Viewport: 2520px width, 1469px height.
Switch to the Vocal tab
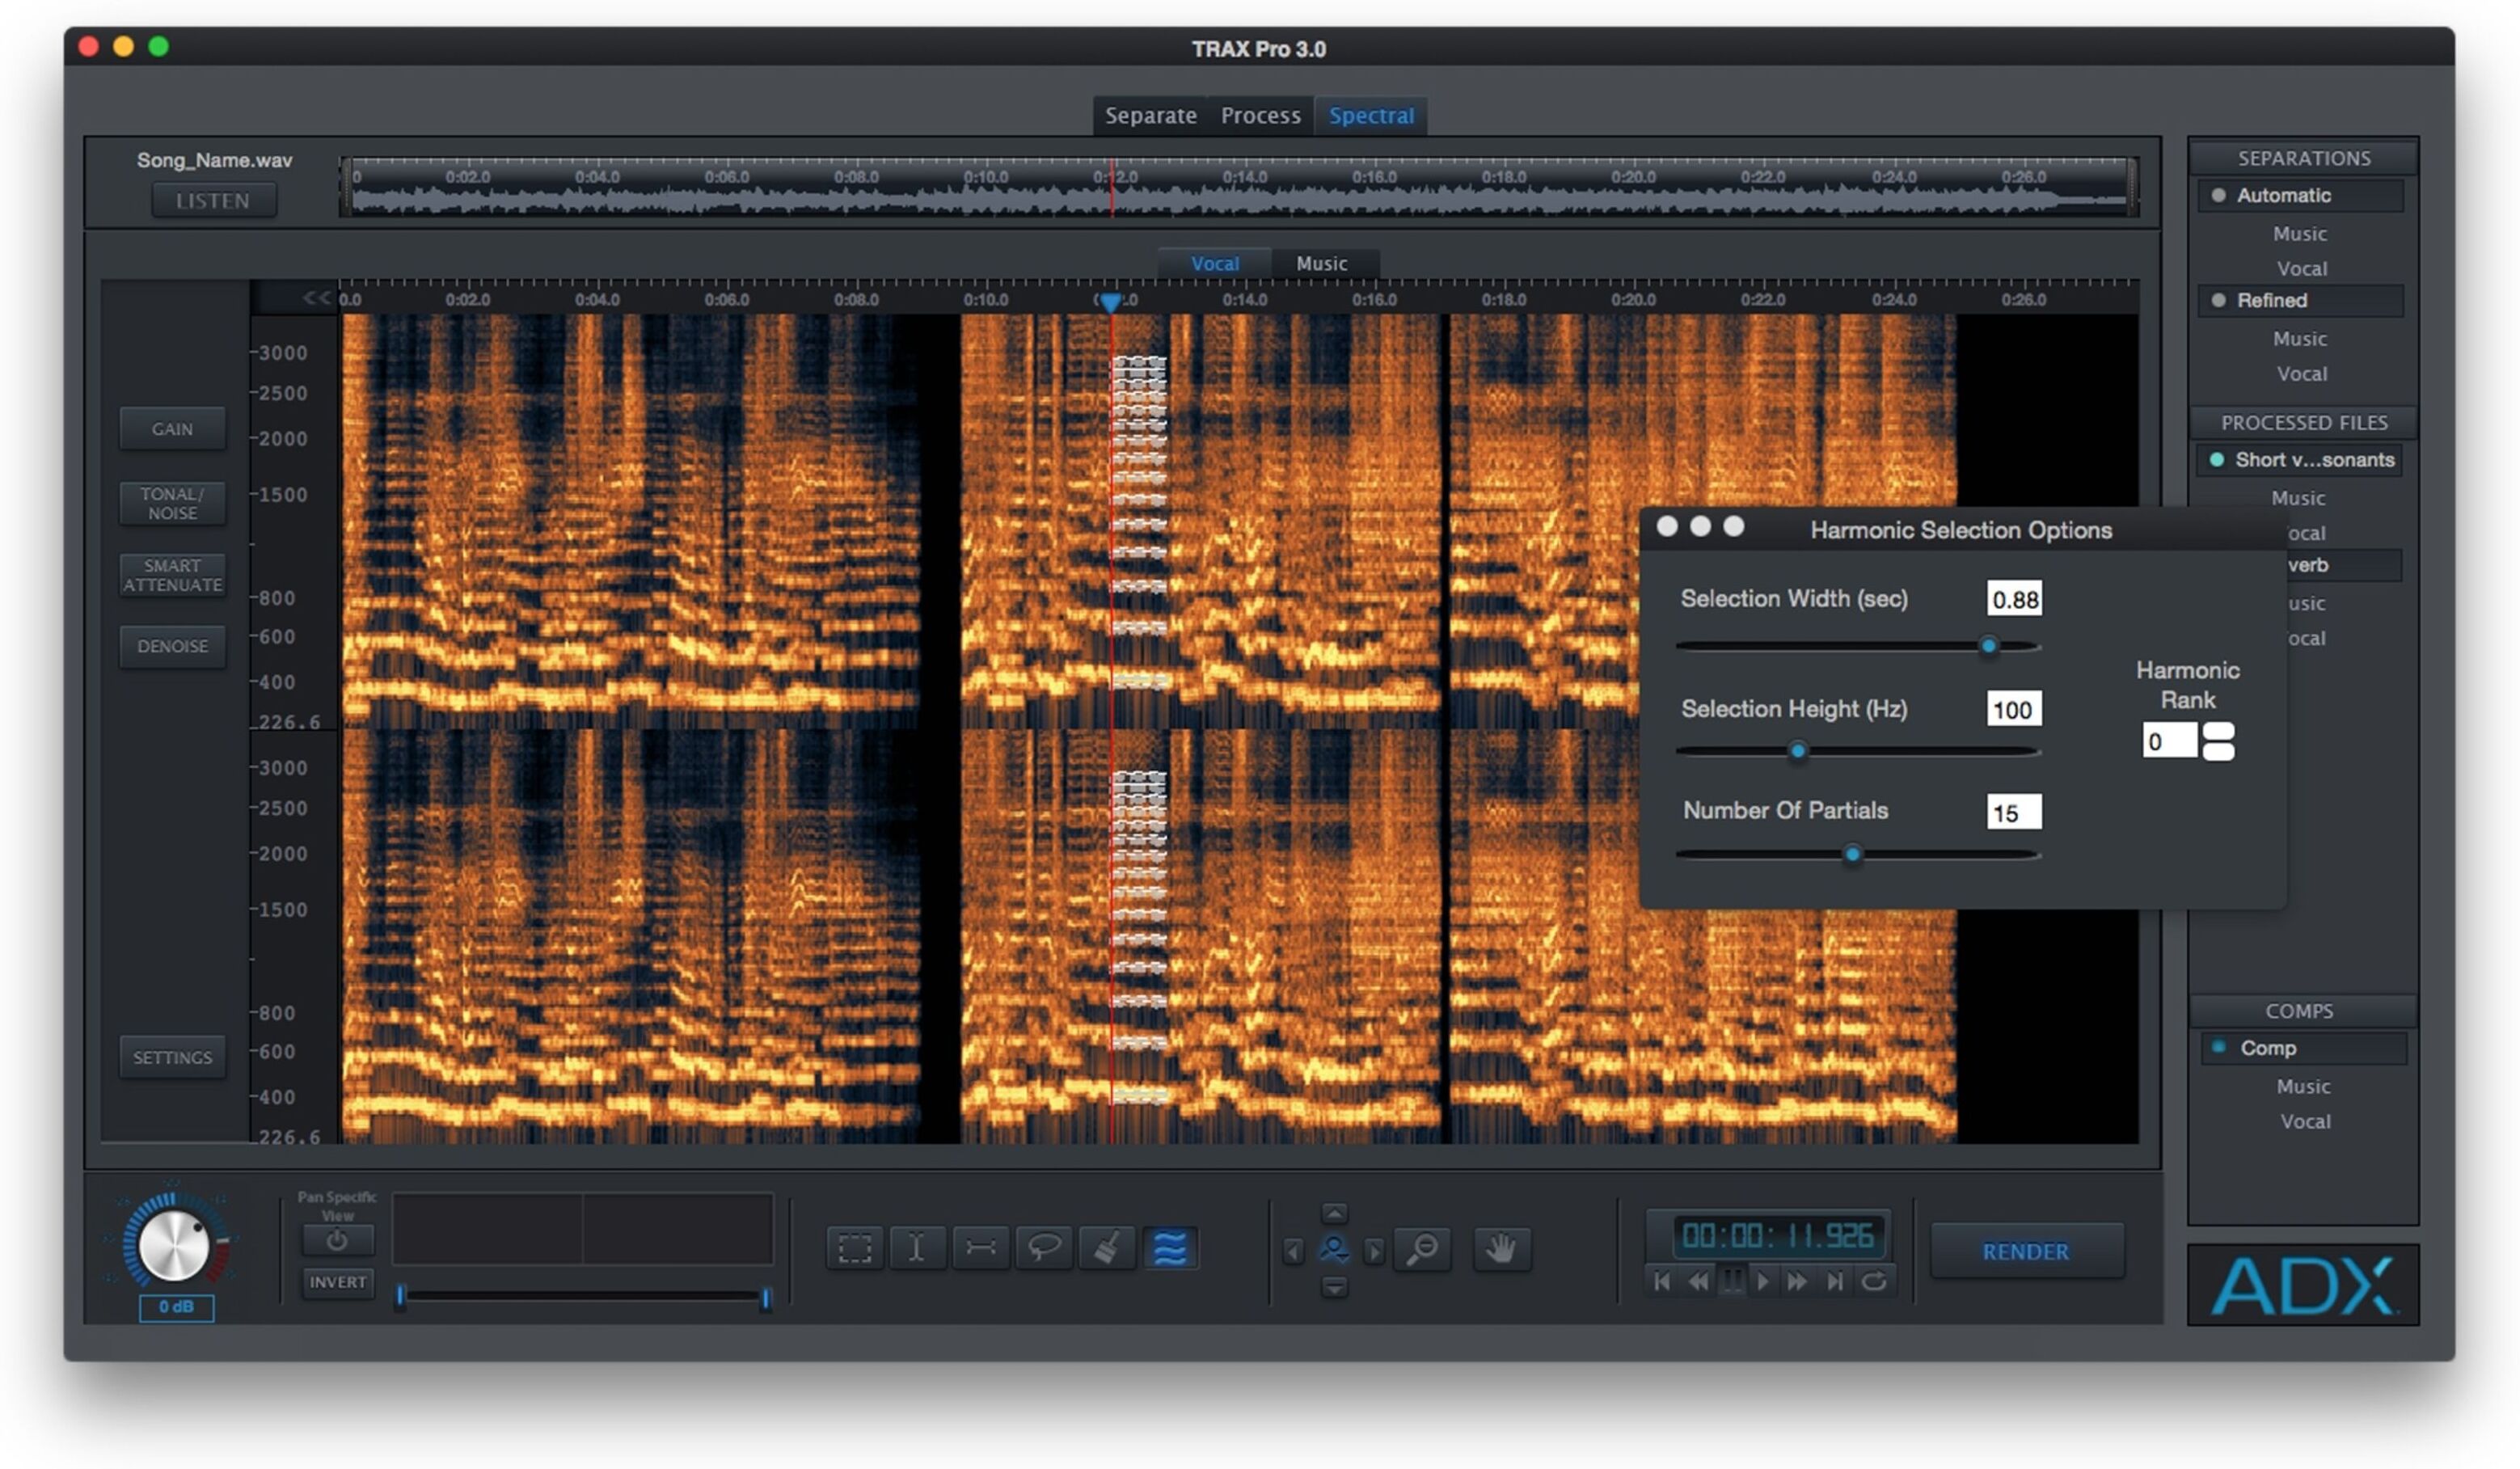click(1214, 262)
